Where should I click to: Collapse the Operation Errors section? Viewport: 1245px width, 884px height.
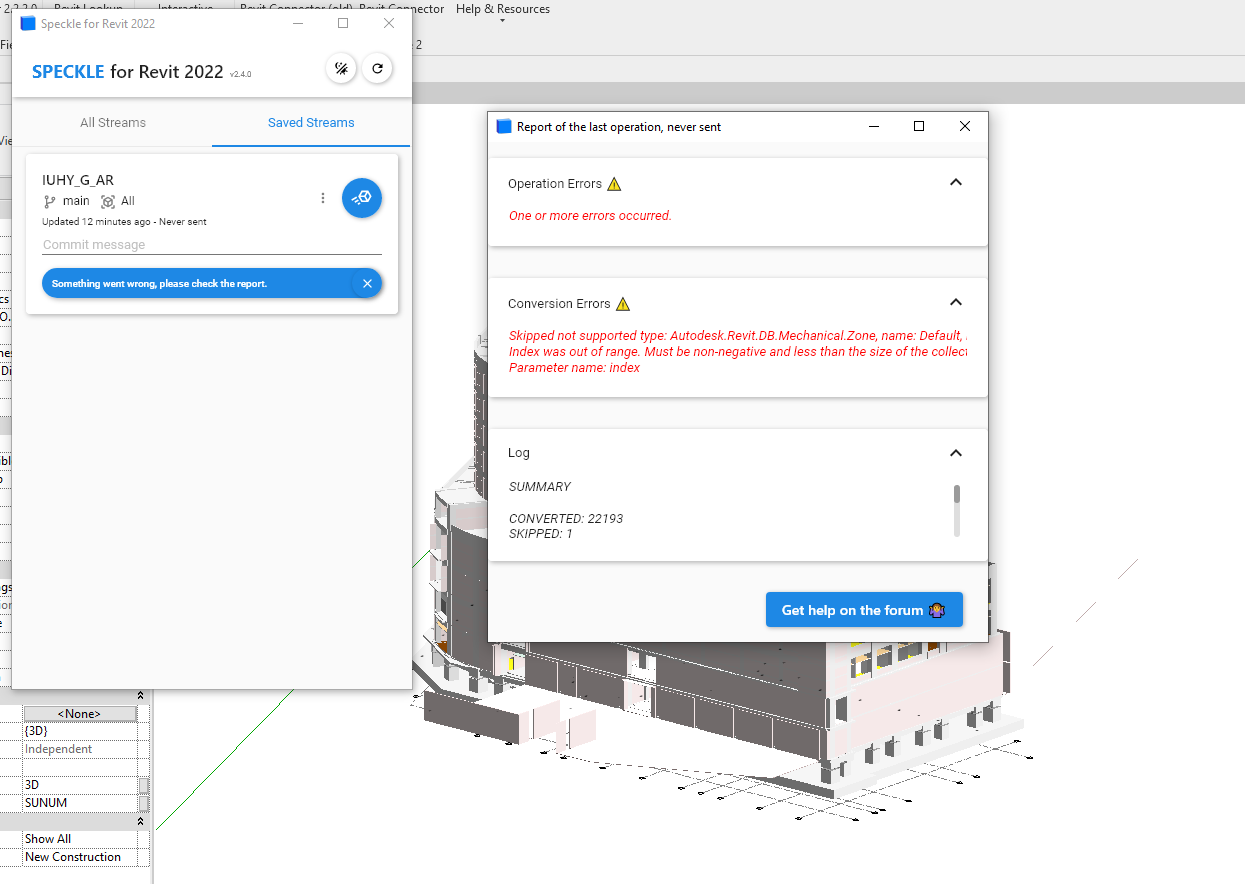click(x=955, y=183)
